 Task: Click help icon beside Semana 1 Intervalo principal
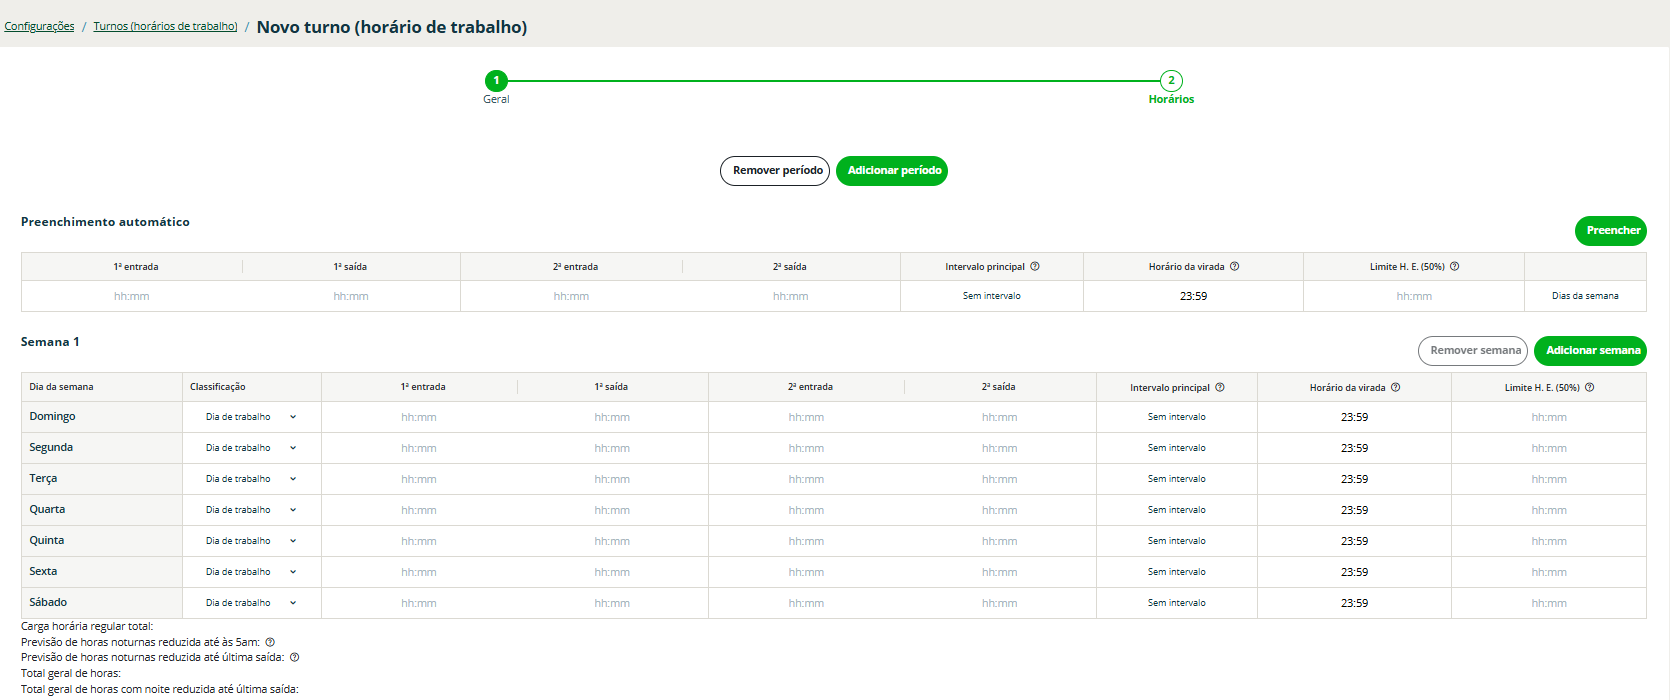point(1220,387)
